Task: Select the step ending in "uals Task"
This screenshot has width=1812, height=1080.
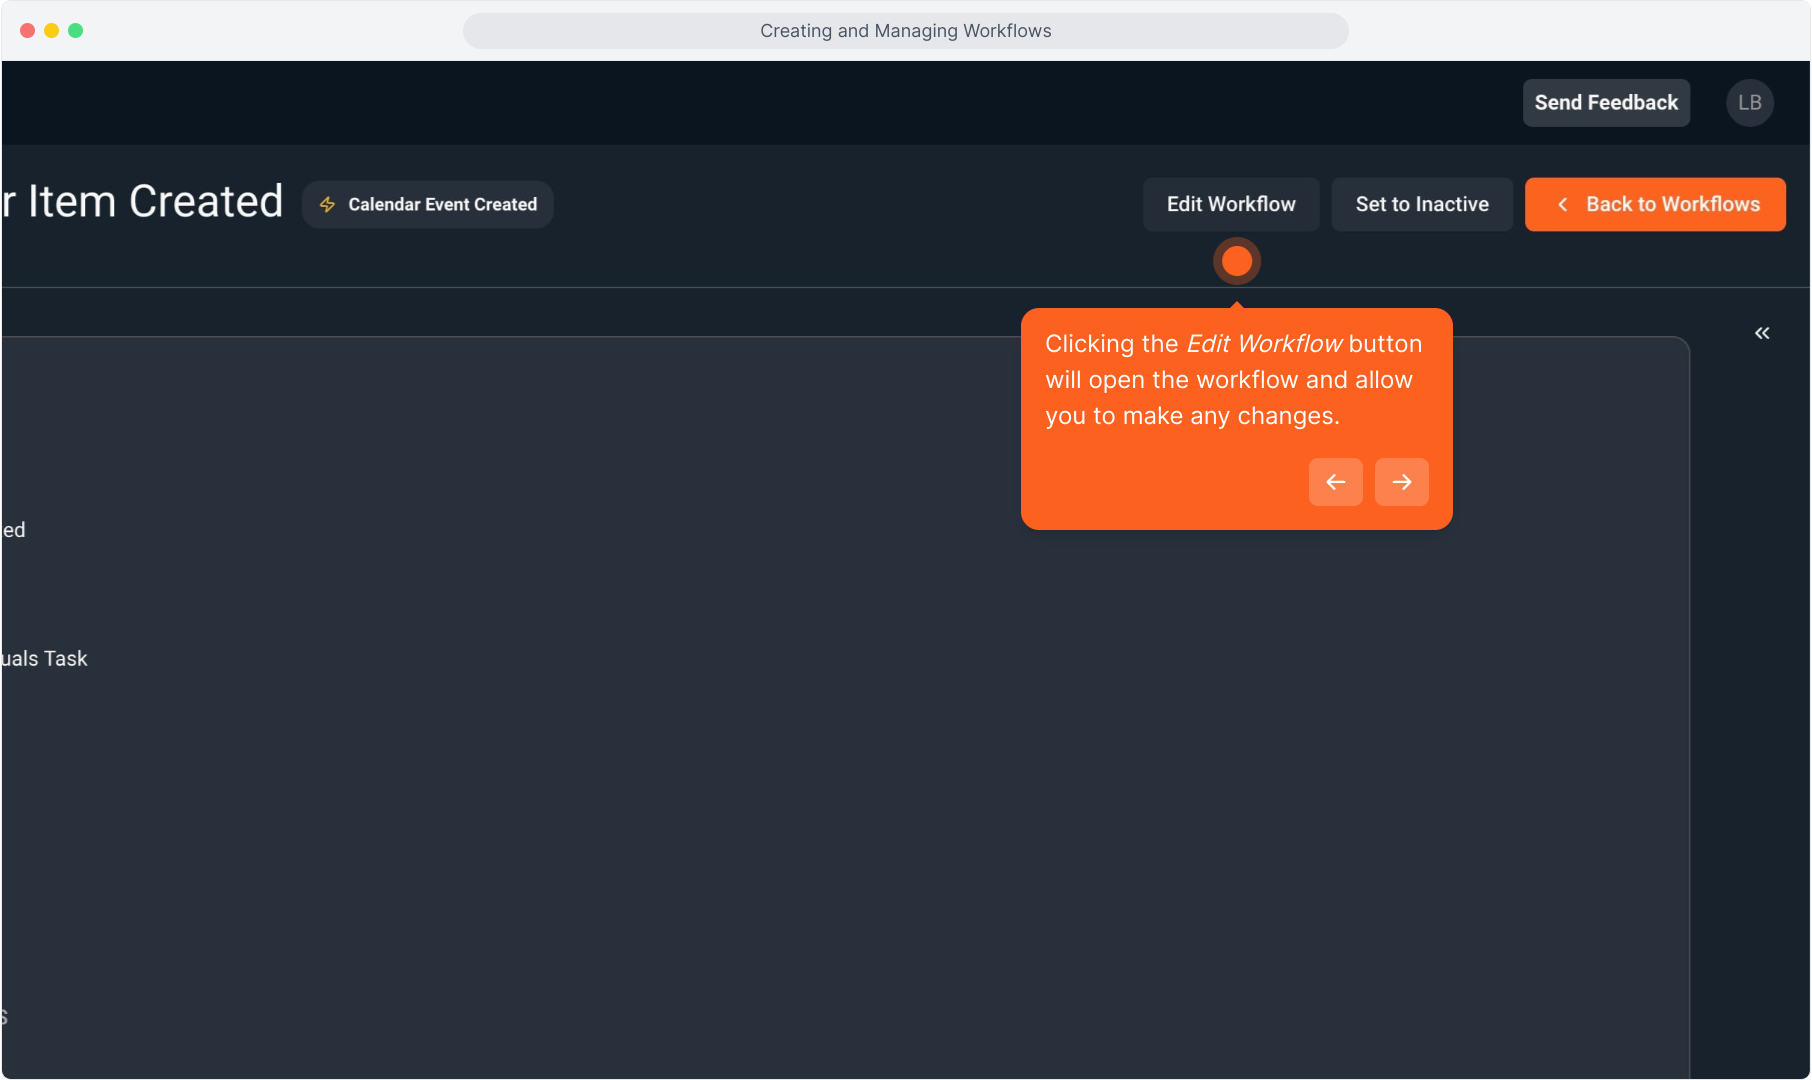Action: point(44,659)
